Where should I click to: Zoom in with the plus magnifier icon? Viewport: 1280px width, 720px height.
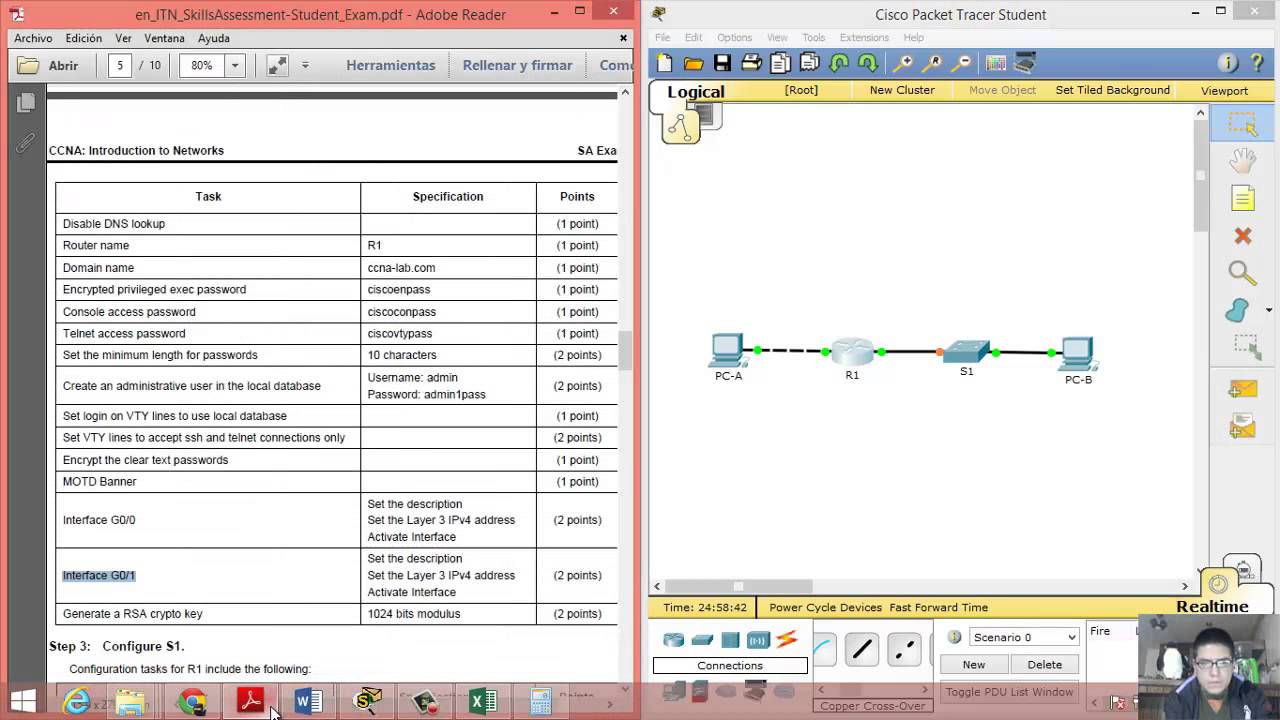coord(902,63)
